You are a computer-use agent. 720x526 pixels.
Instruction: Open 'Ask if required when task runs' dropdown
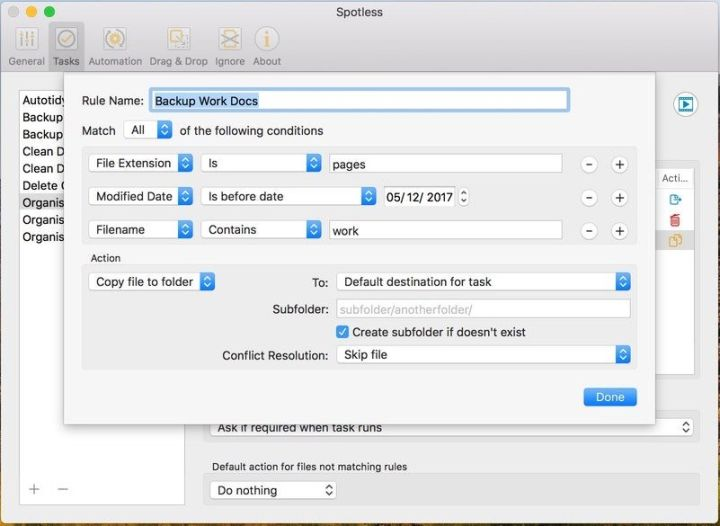(x=451, y=428)
